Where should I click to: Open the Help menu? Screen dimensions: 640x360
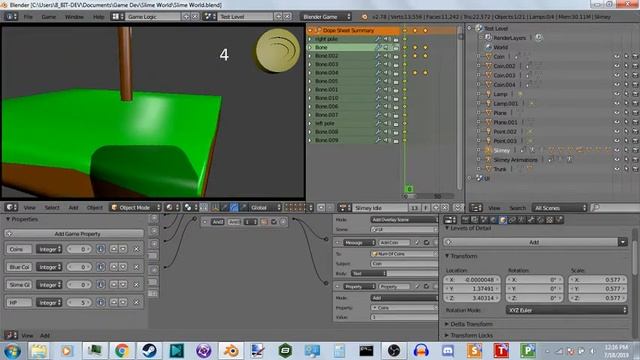coord(98,17)
